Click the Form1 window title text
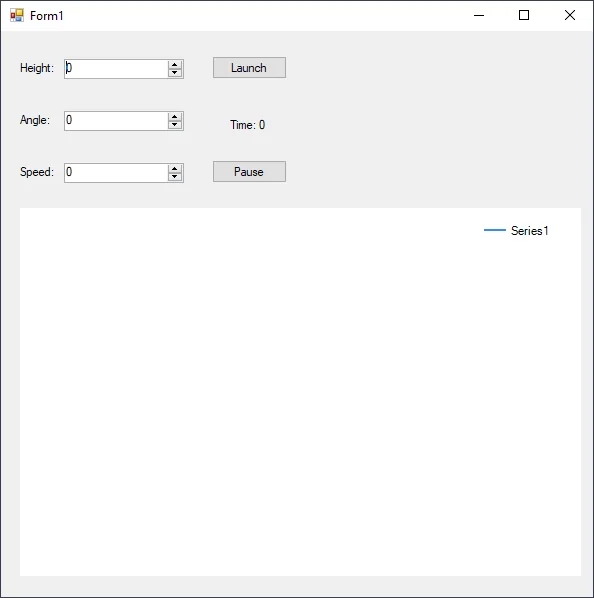The image size is (594, 598). coord(47,16)
